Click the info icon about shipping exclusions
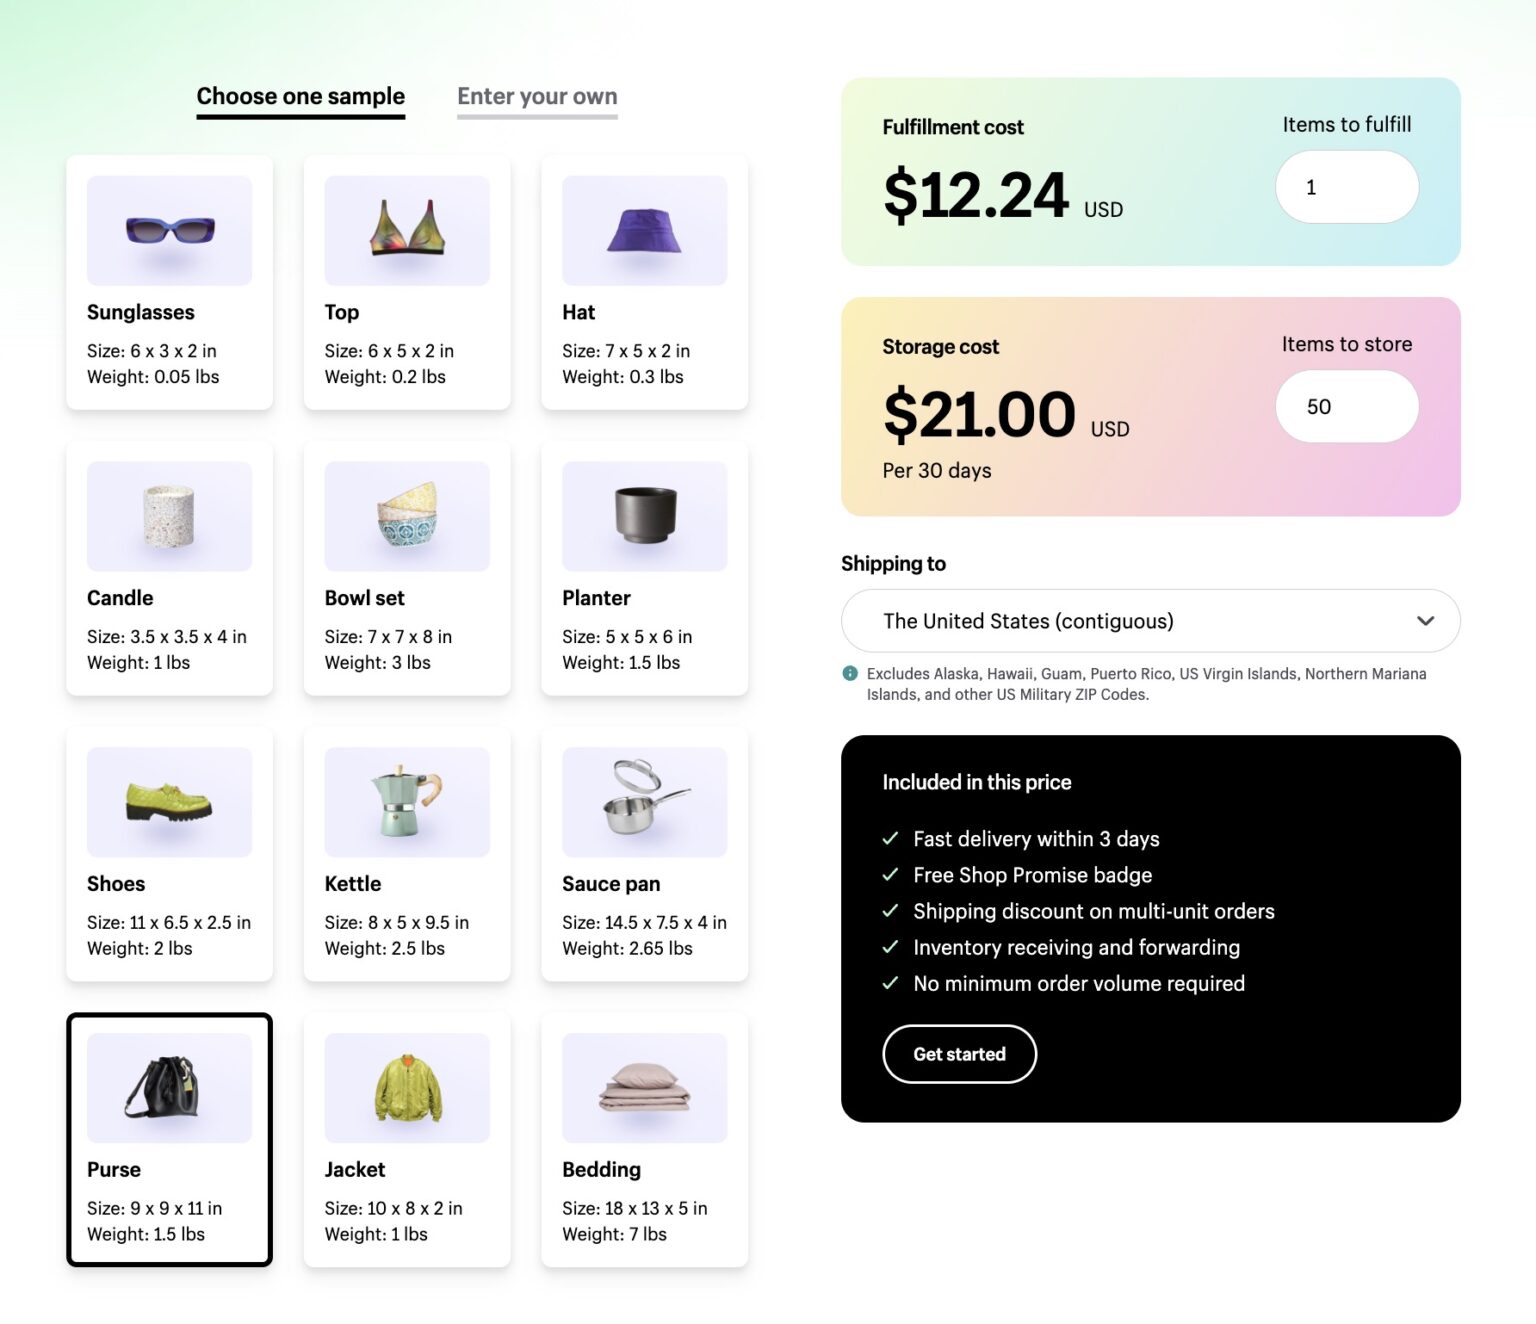Screen dimensions: 1536x1324 click(849, 673)
